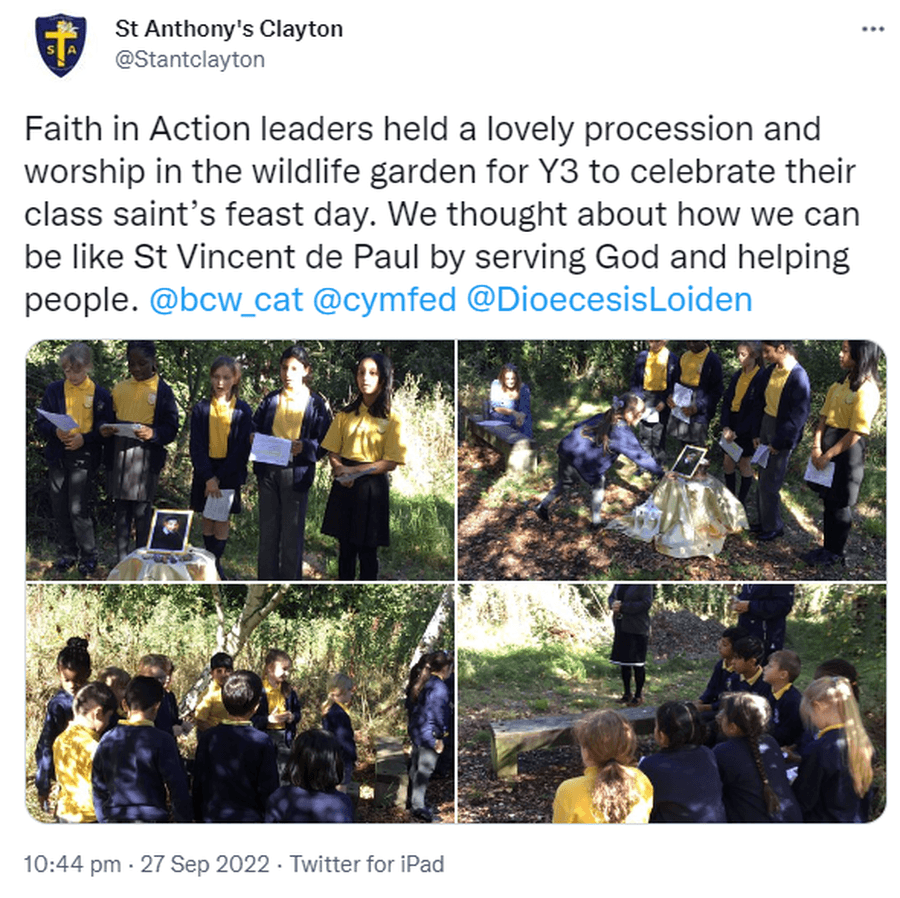Open the Twitter for iPad source link
Screen dimensions: 900x898
(367, 864)
